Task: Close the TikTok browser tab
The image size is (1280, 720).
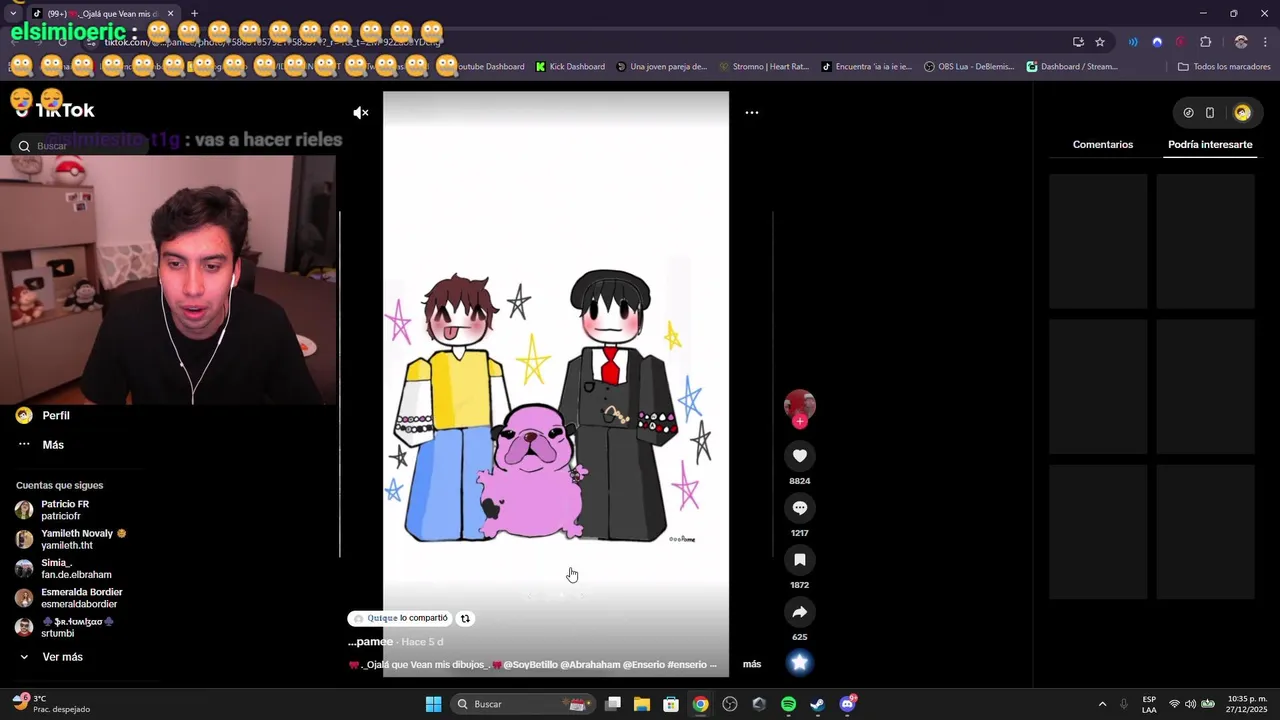Action: (170, 13)
